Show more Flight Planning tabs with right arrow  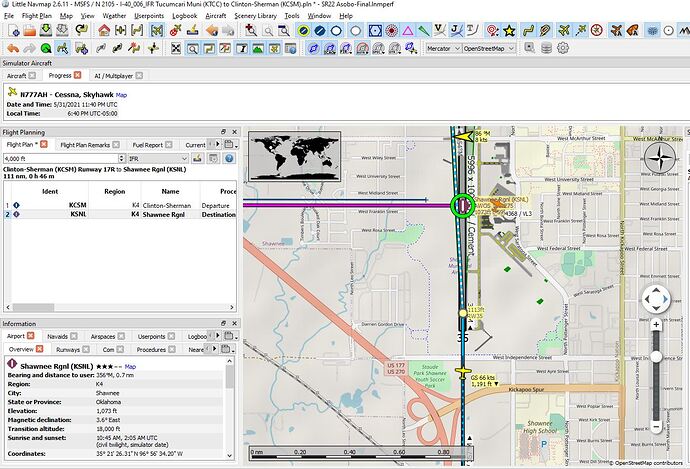[x=217, y=144]
